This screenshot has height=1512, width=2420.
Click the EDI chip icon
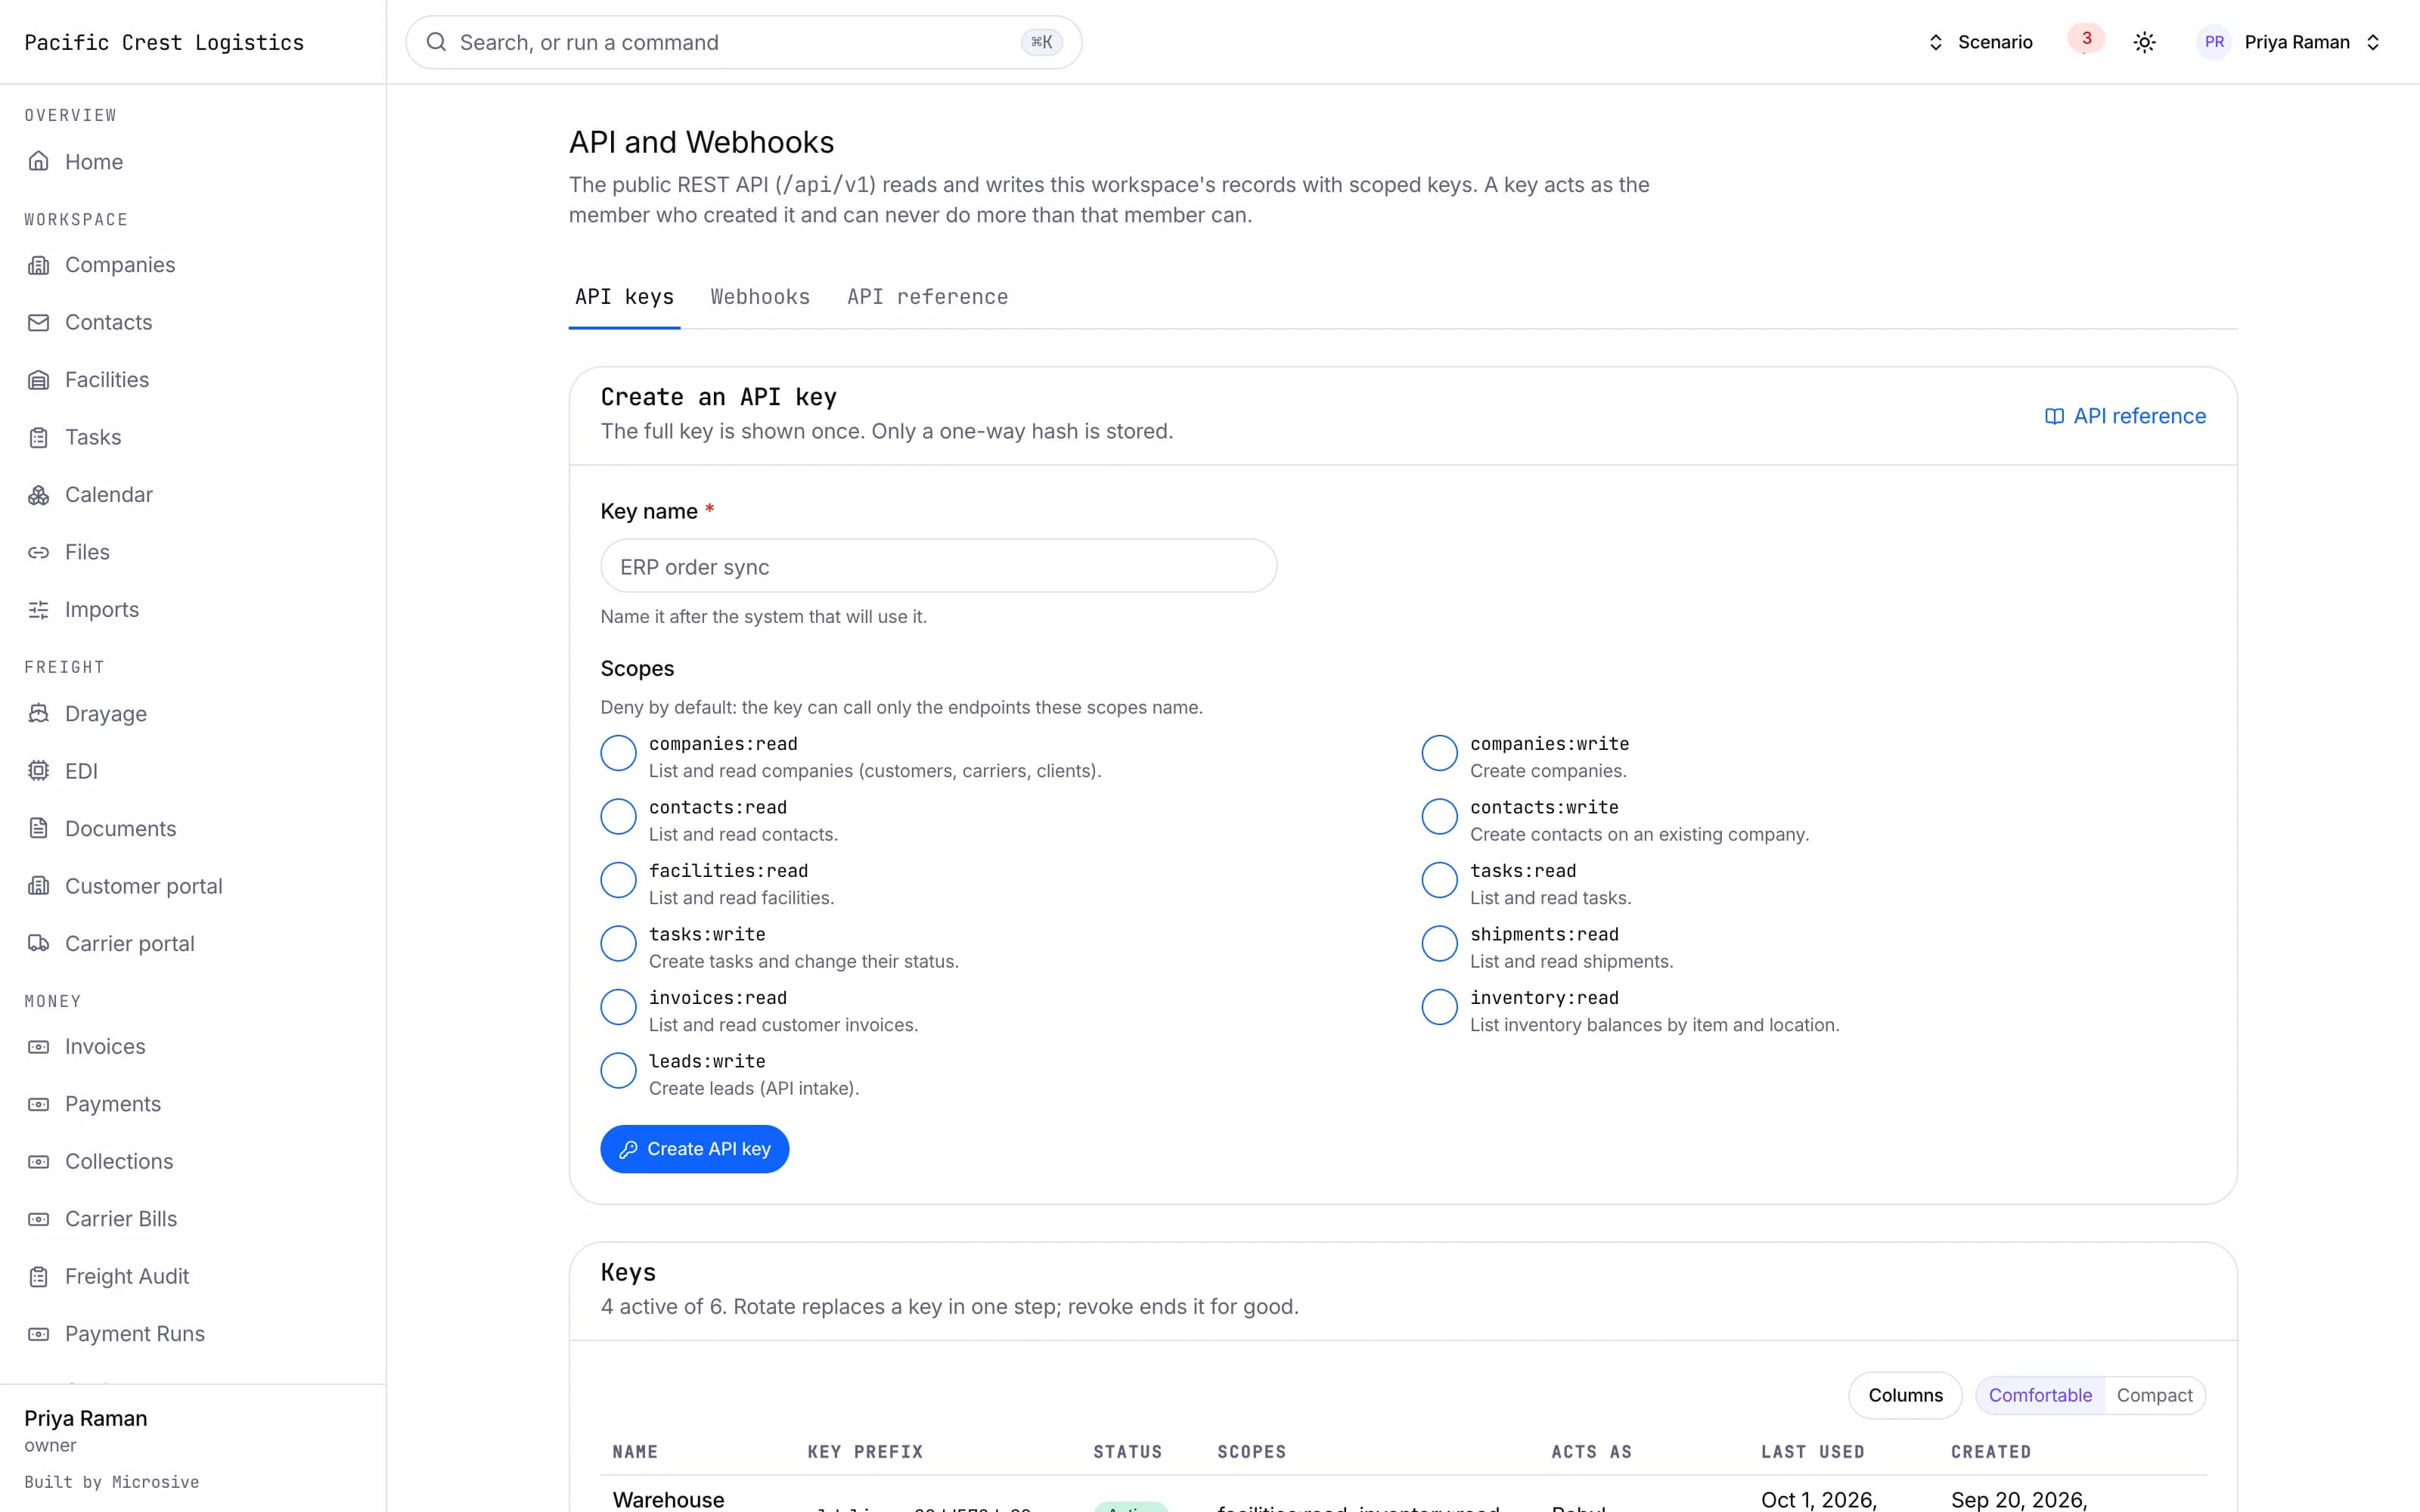click(38, 771)
